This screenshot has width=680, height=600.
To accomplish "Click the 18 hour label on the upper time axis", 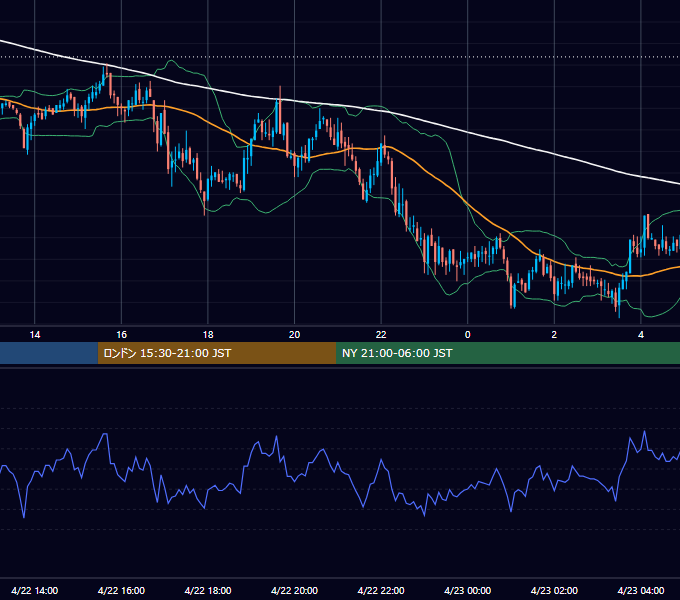I will pyautogui.click(x=208, y=335).
